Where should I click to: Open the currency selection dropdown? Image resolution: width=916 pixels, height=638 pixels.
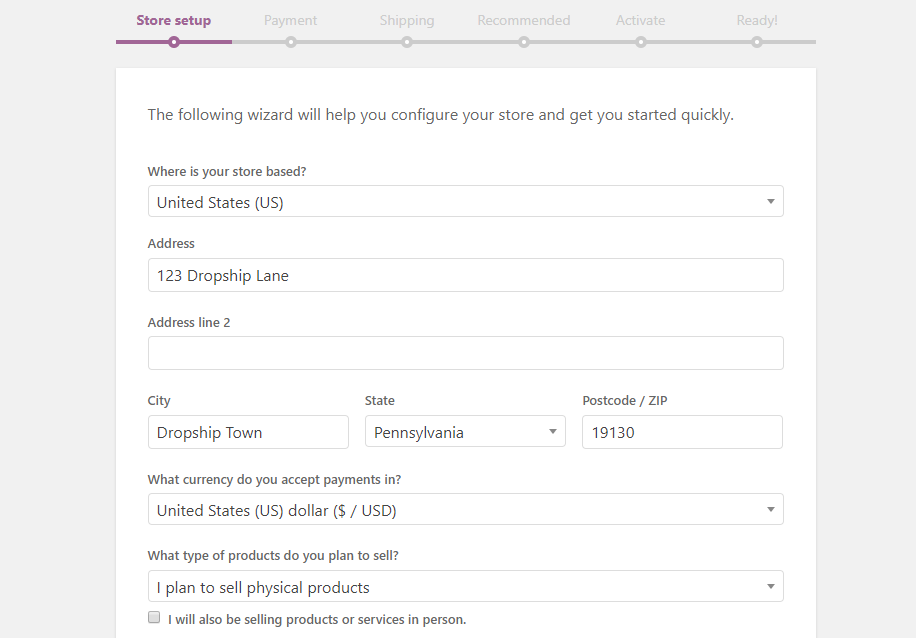[465, 510]
